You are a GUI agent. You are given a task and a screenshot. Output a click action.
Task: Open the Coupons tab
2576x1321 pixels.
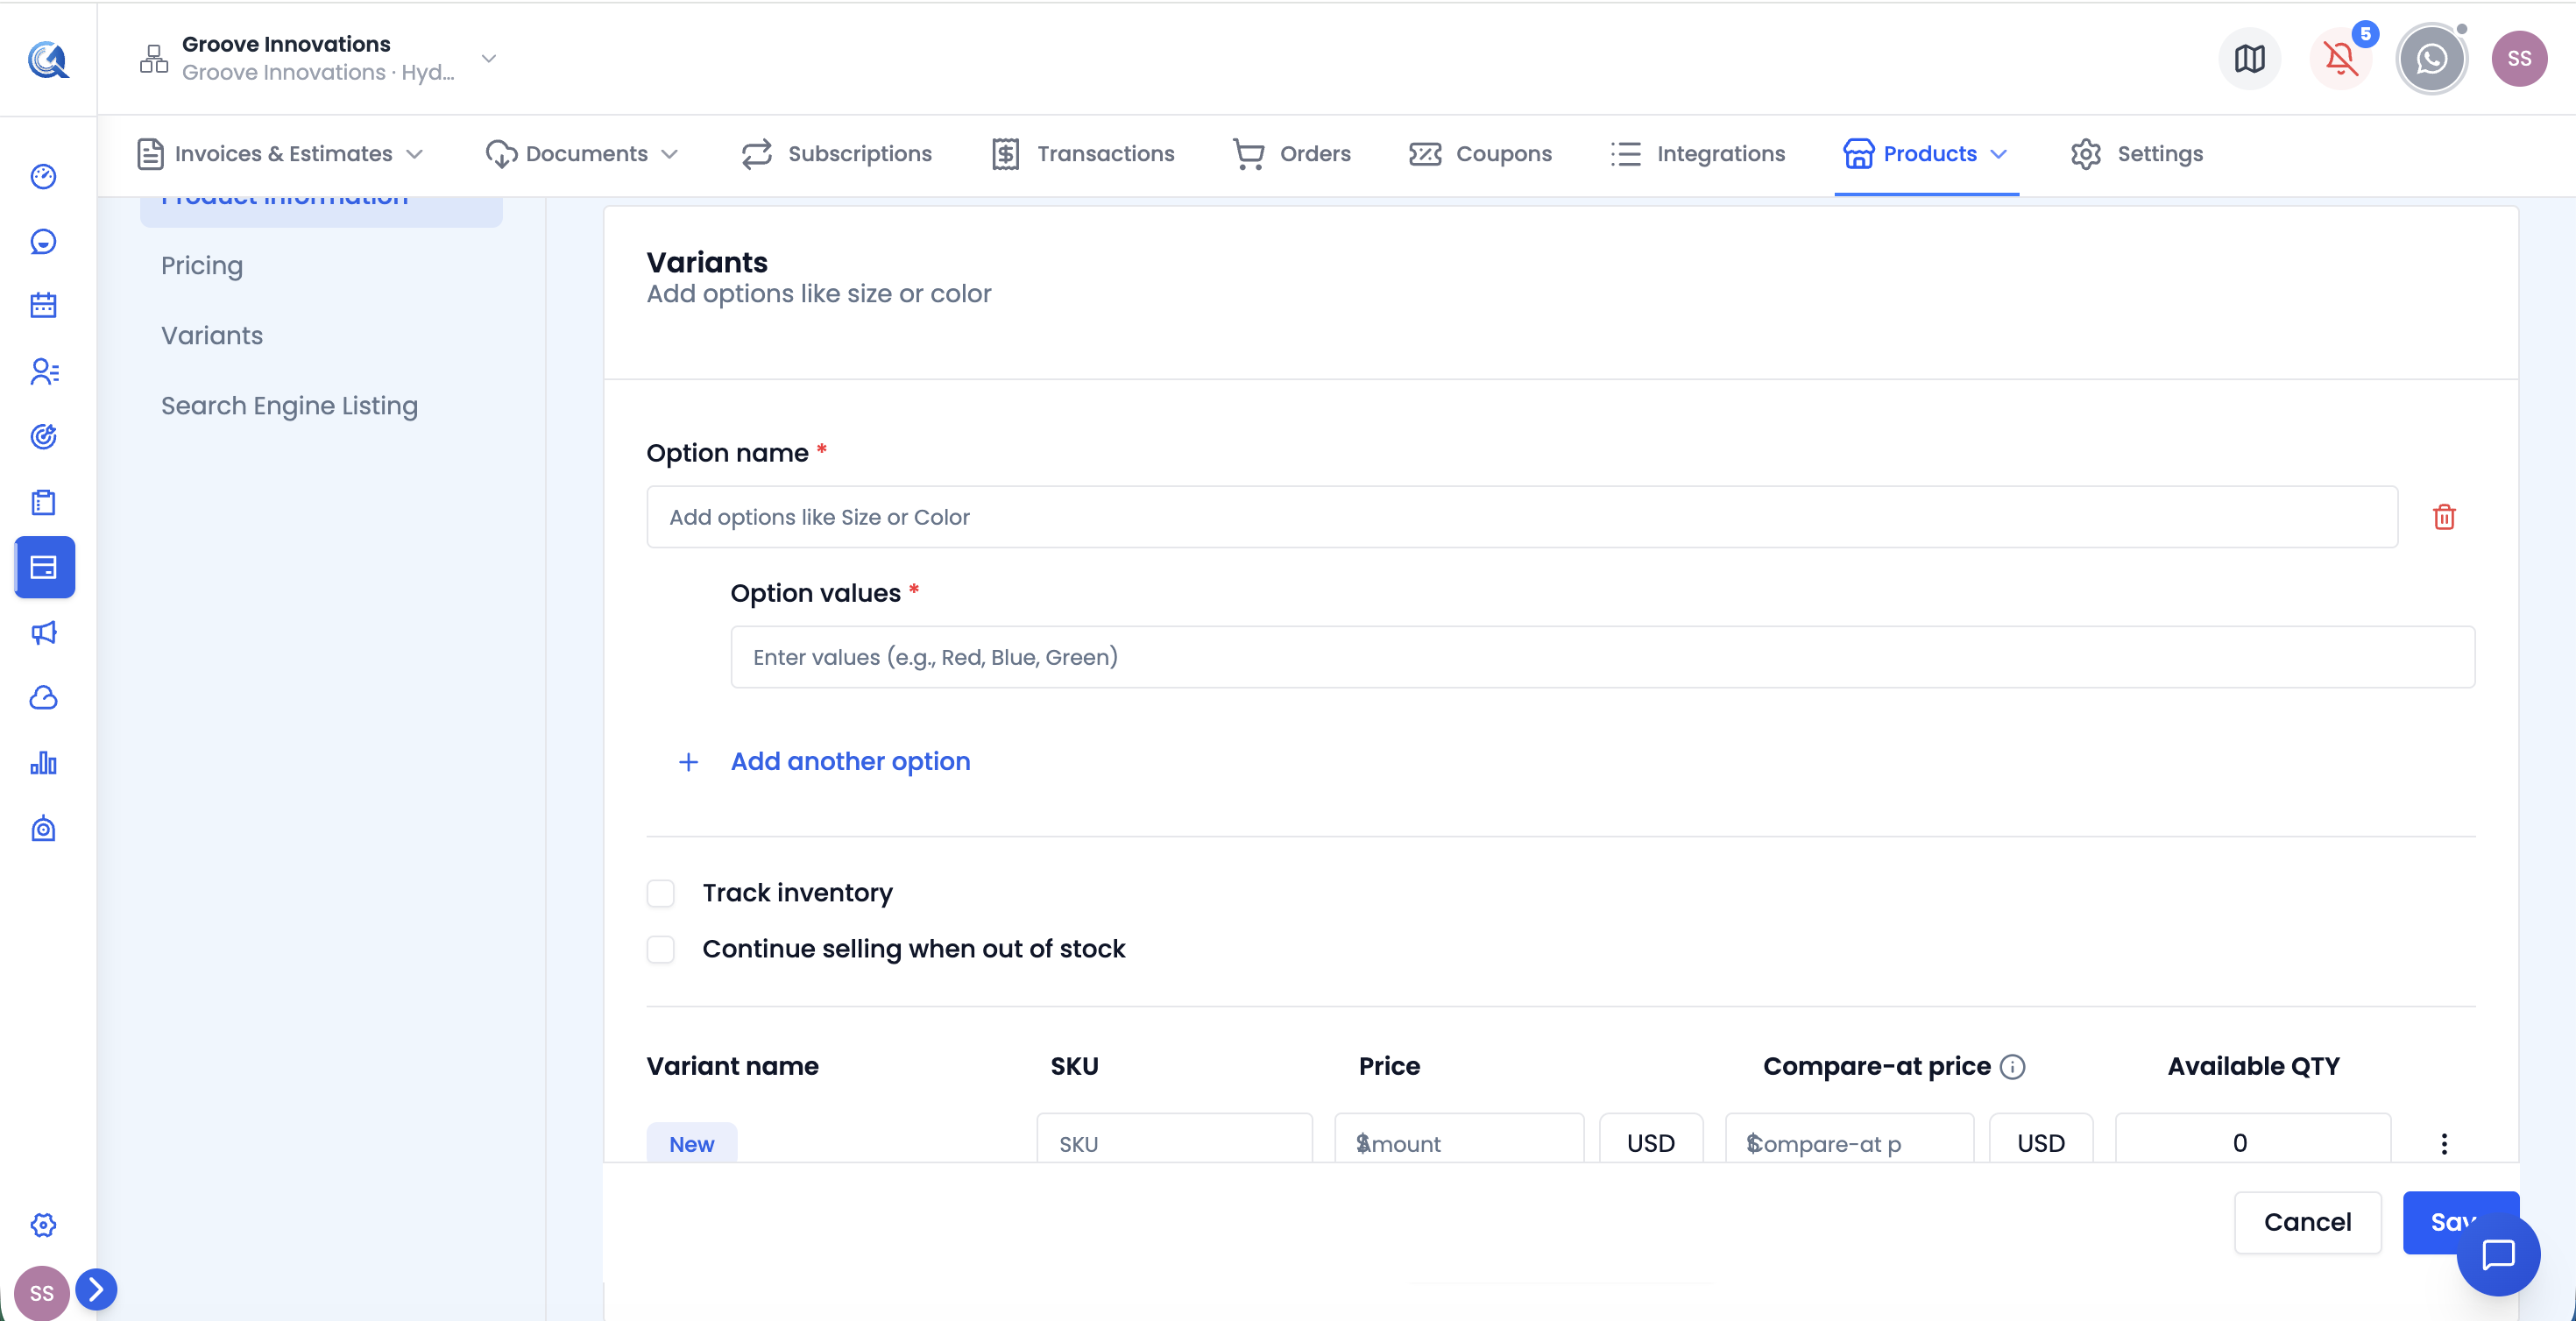[x=1480, y=154]
